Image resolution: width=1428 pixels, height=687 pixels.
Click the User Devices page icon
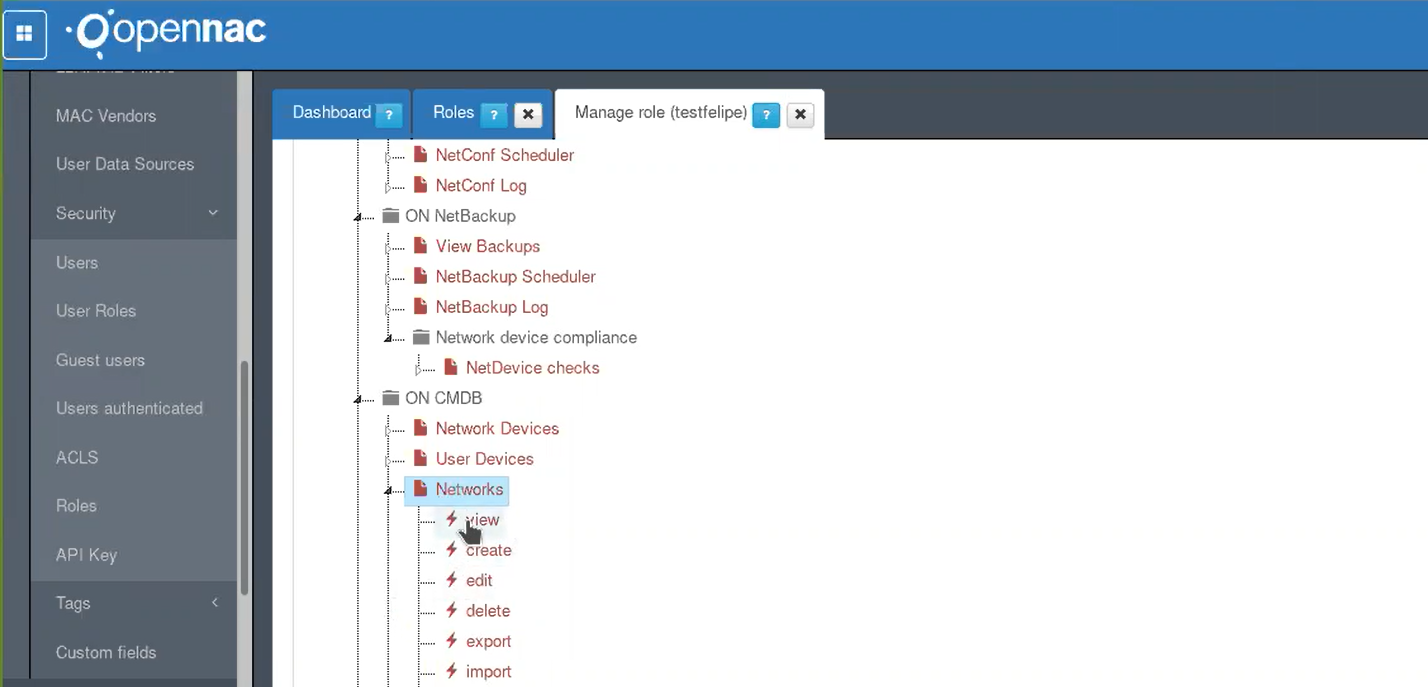click(421, 458)
